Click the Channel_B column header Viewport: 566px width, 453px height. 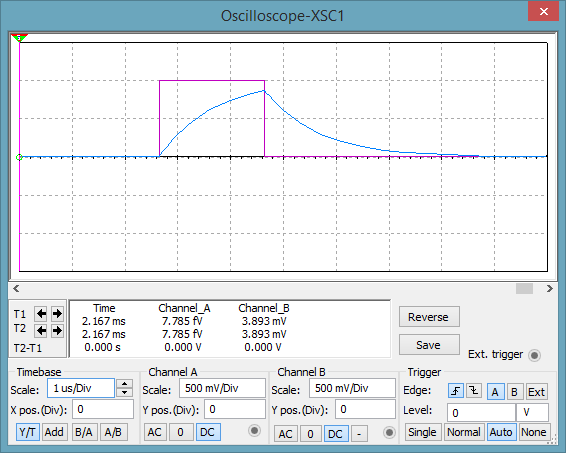click(264, 308)
